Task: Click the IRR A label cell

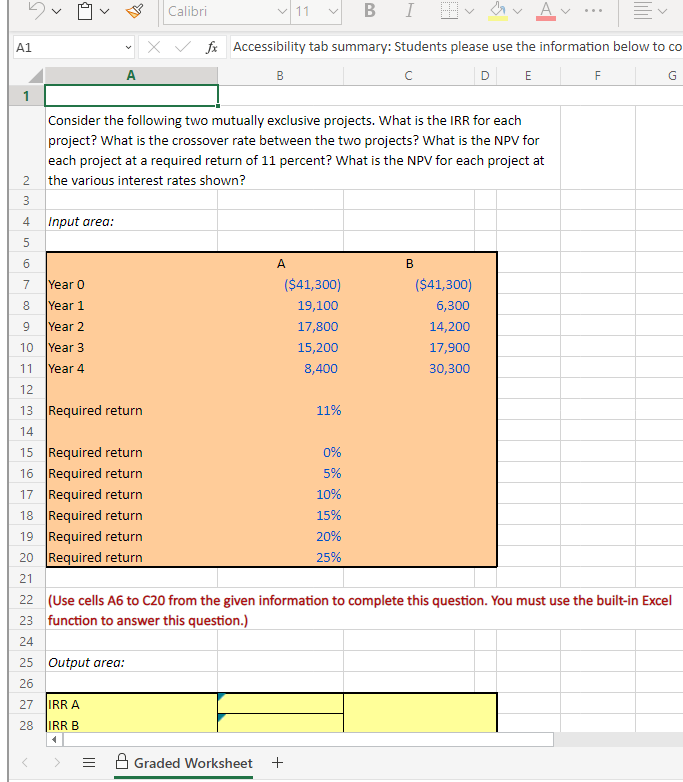Action: [x=132, y=704]
